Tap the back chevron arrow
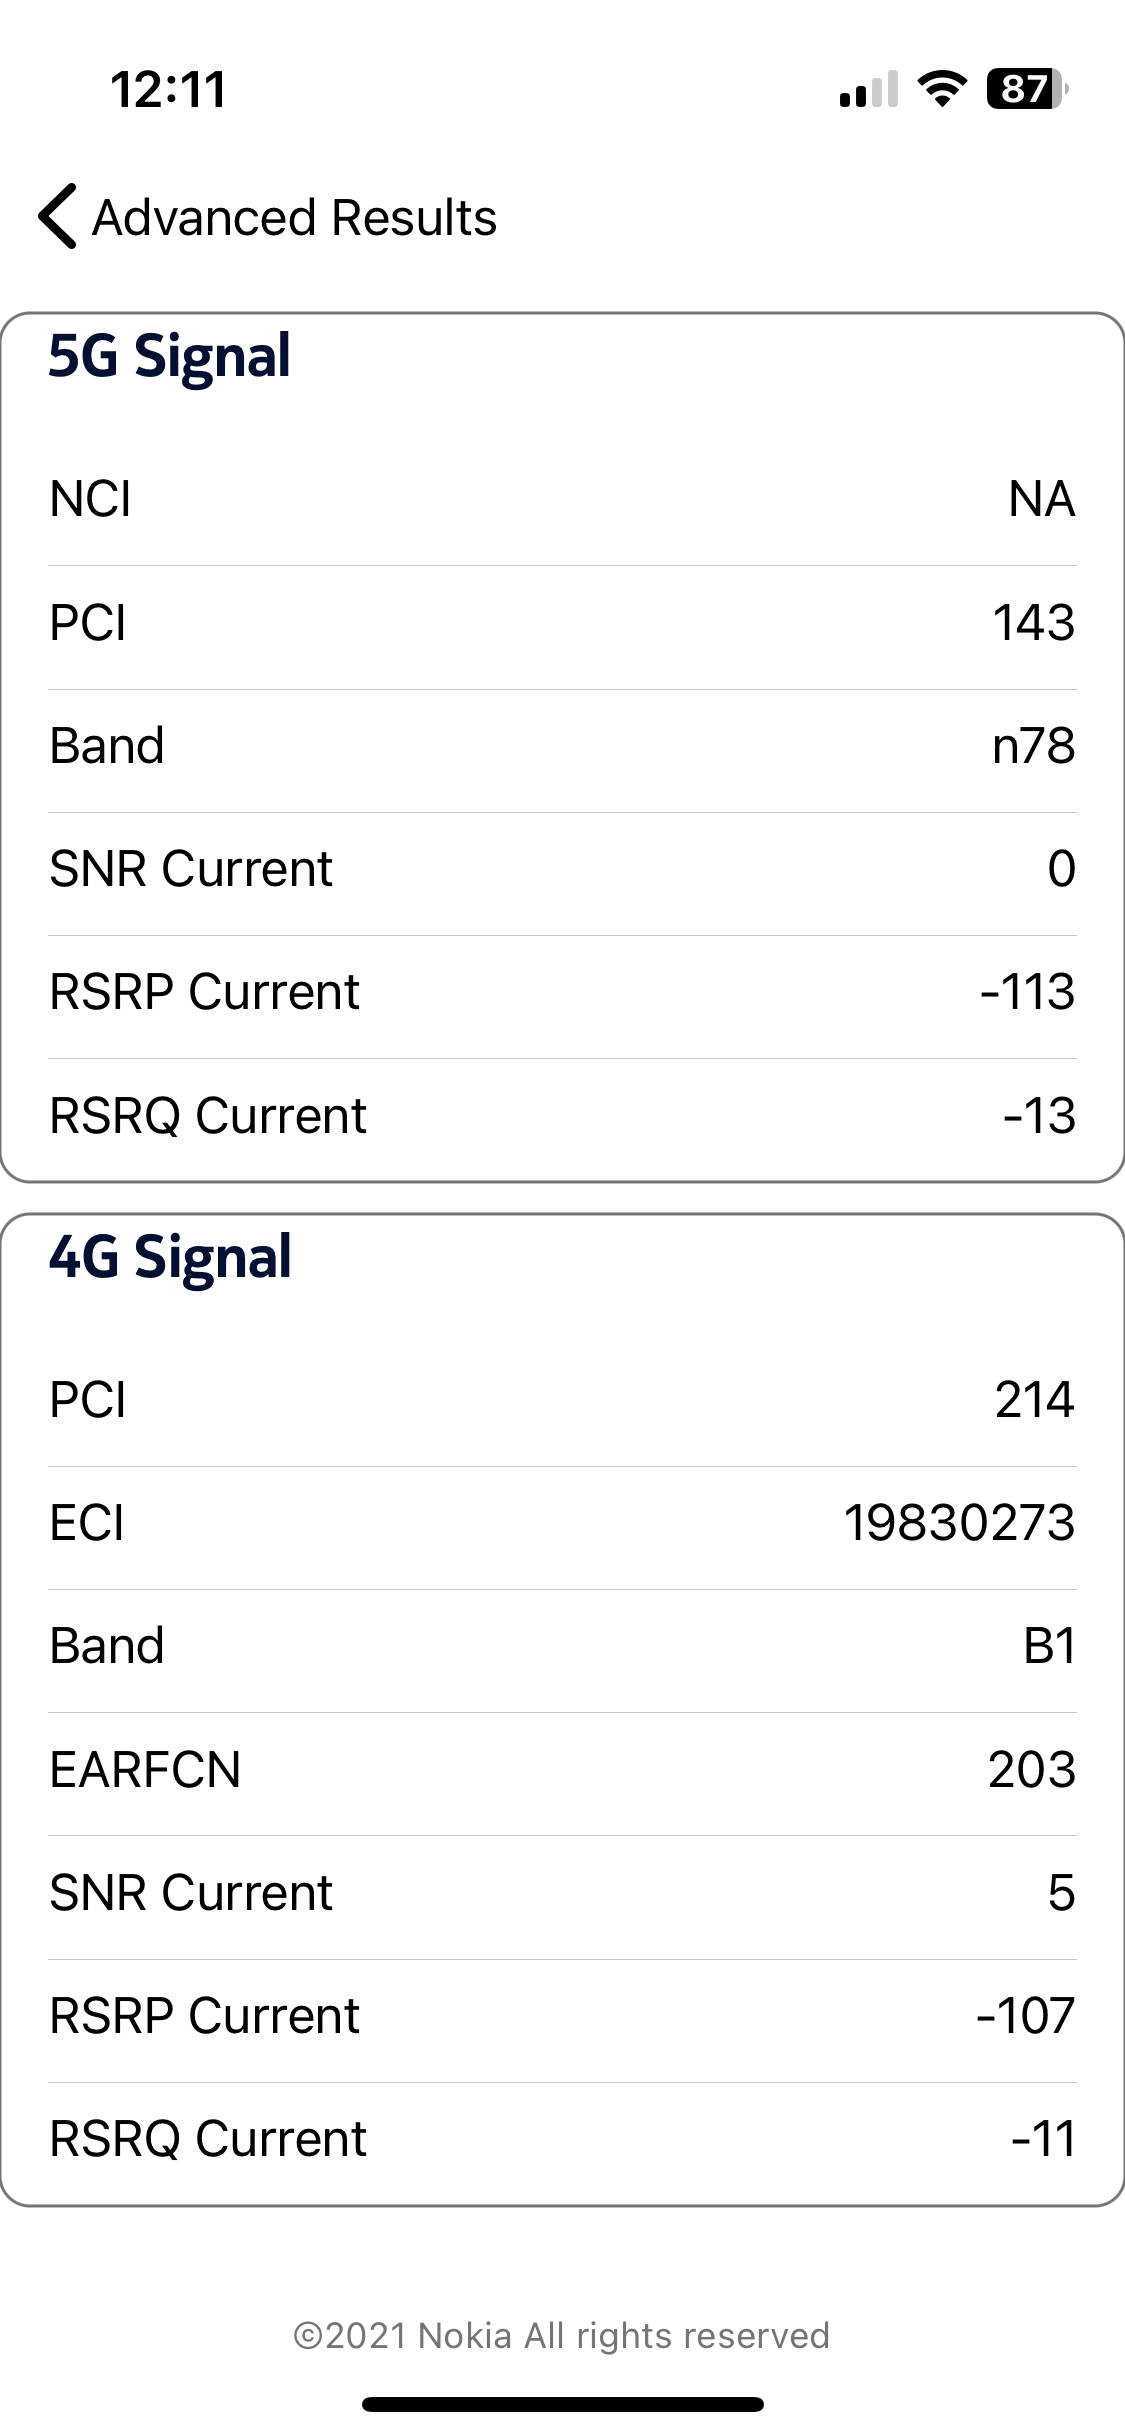1125x2436 pixels. coord(58,216)
